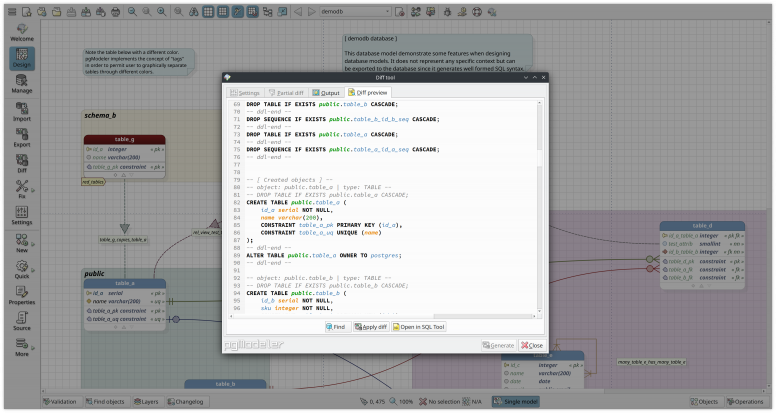
Task: Click the many_table_e_has_many_table_c label
Action: 651,362
